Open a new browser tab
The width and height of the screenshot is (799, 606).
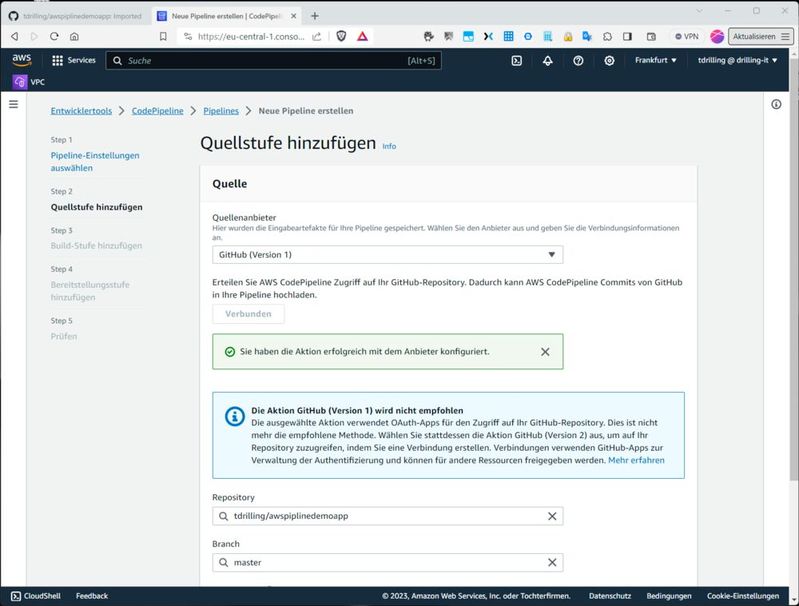click(315, 16)
